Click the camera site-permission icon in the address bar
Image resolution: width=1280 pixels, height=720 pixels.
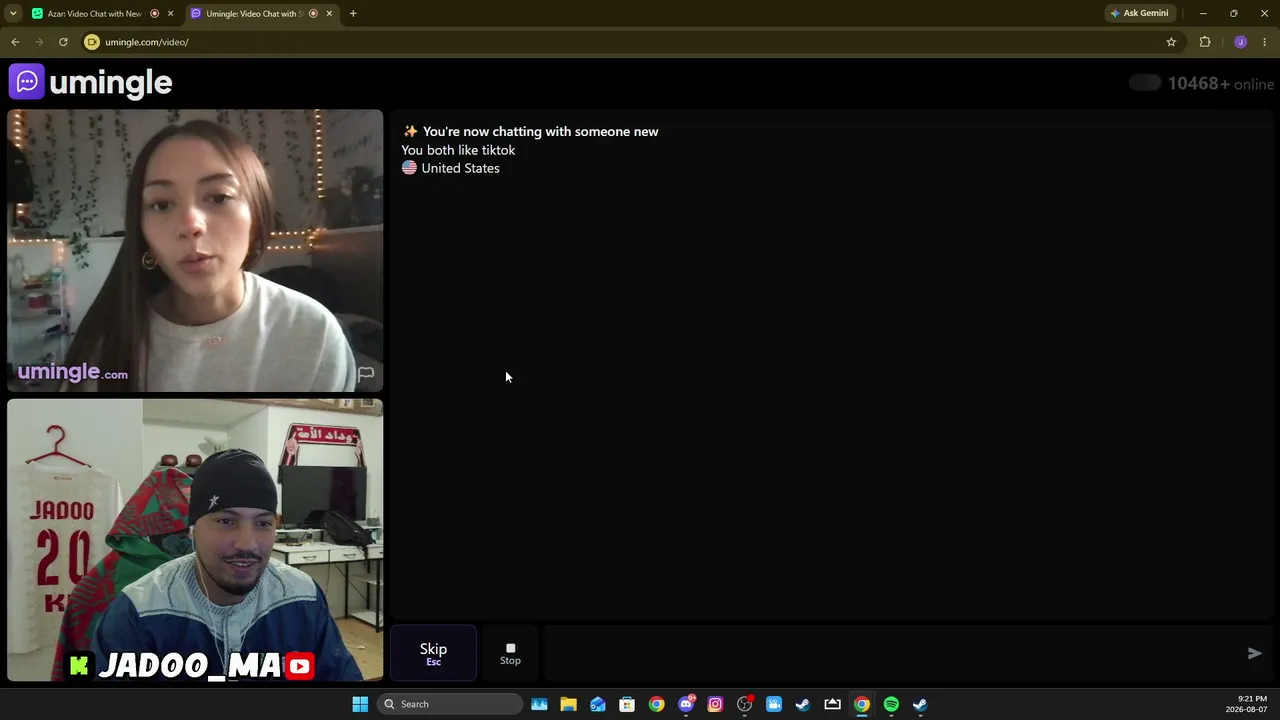tap(92, 42)
